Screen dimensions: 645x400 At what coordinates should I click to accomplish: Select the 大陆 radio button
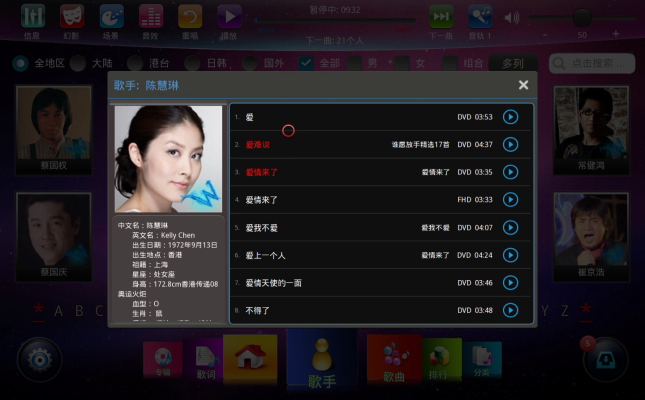(77, 63)
